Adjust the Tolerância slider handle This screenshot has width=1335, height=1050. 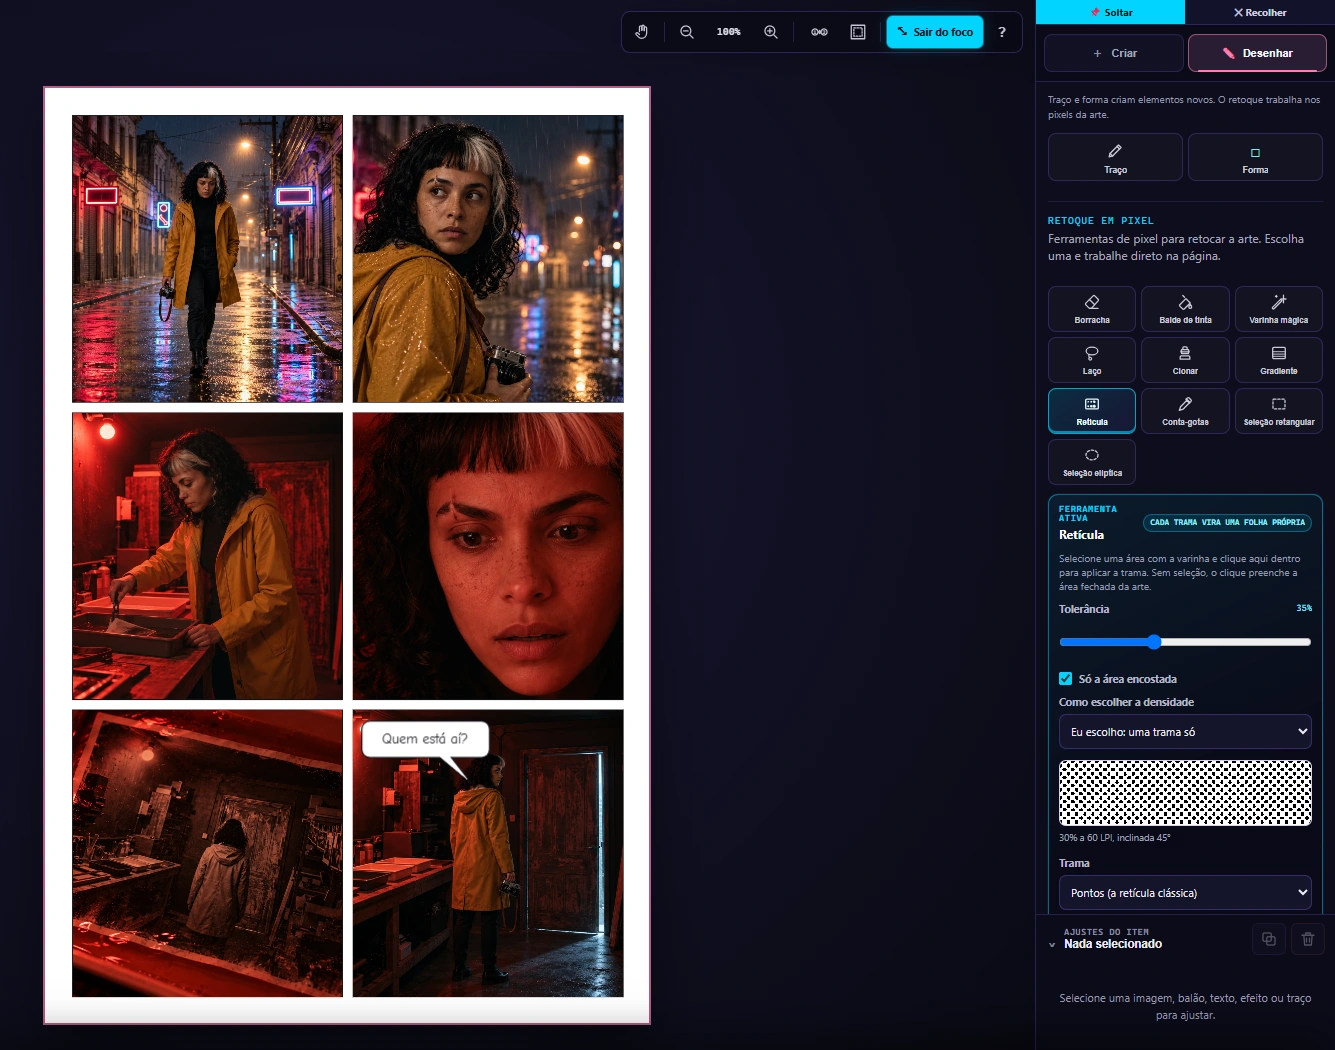coord(1154,642)
